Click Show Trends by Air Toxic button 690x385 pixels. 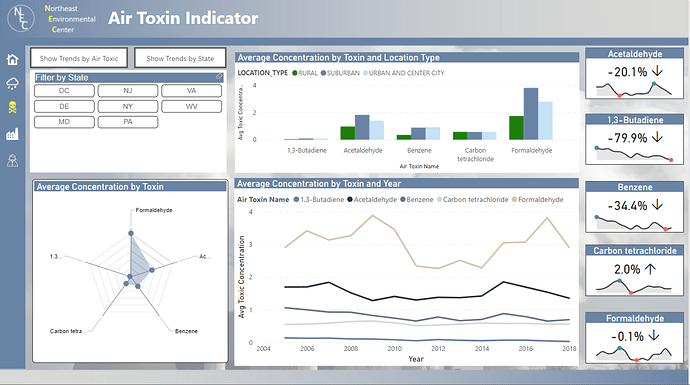[79, 58]
